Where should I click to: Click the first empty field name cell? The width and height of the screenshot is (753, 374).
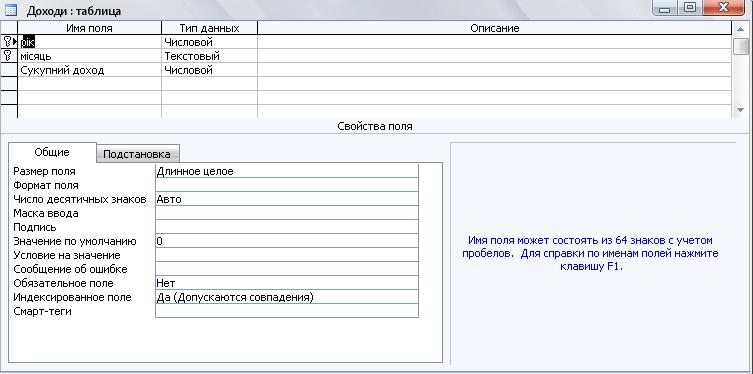pyautogui.click(x=90, y=84)
